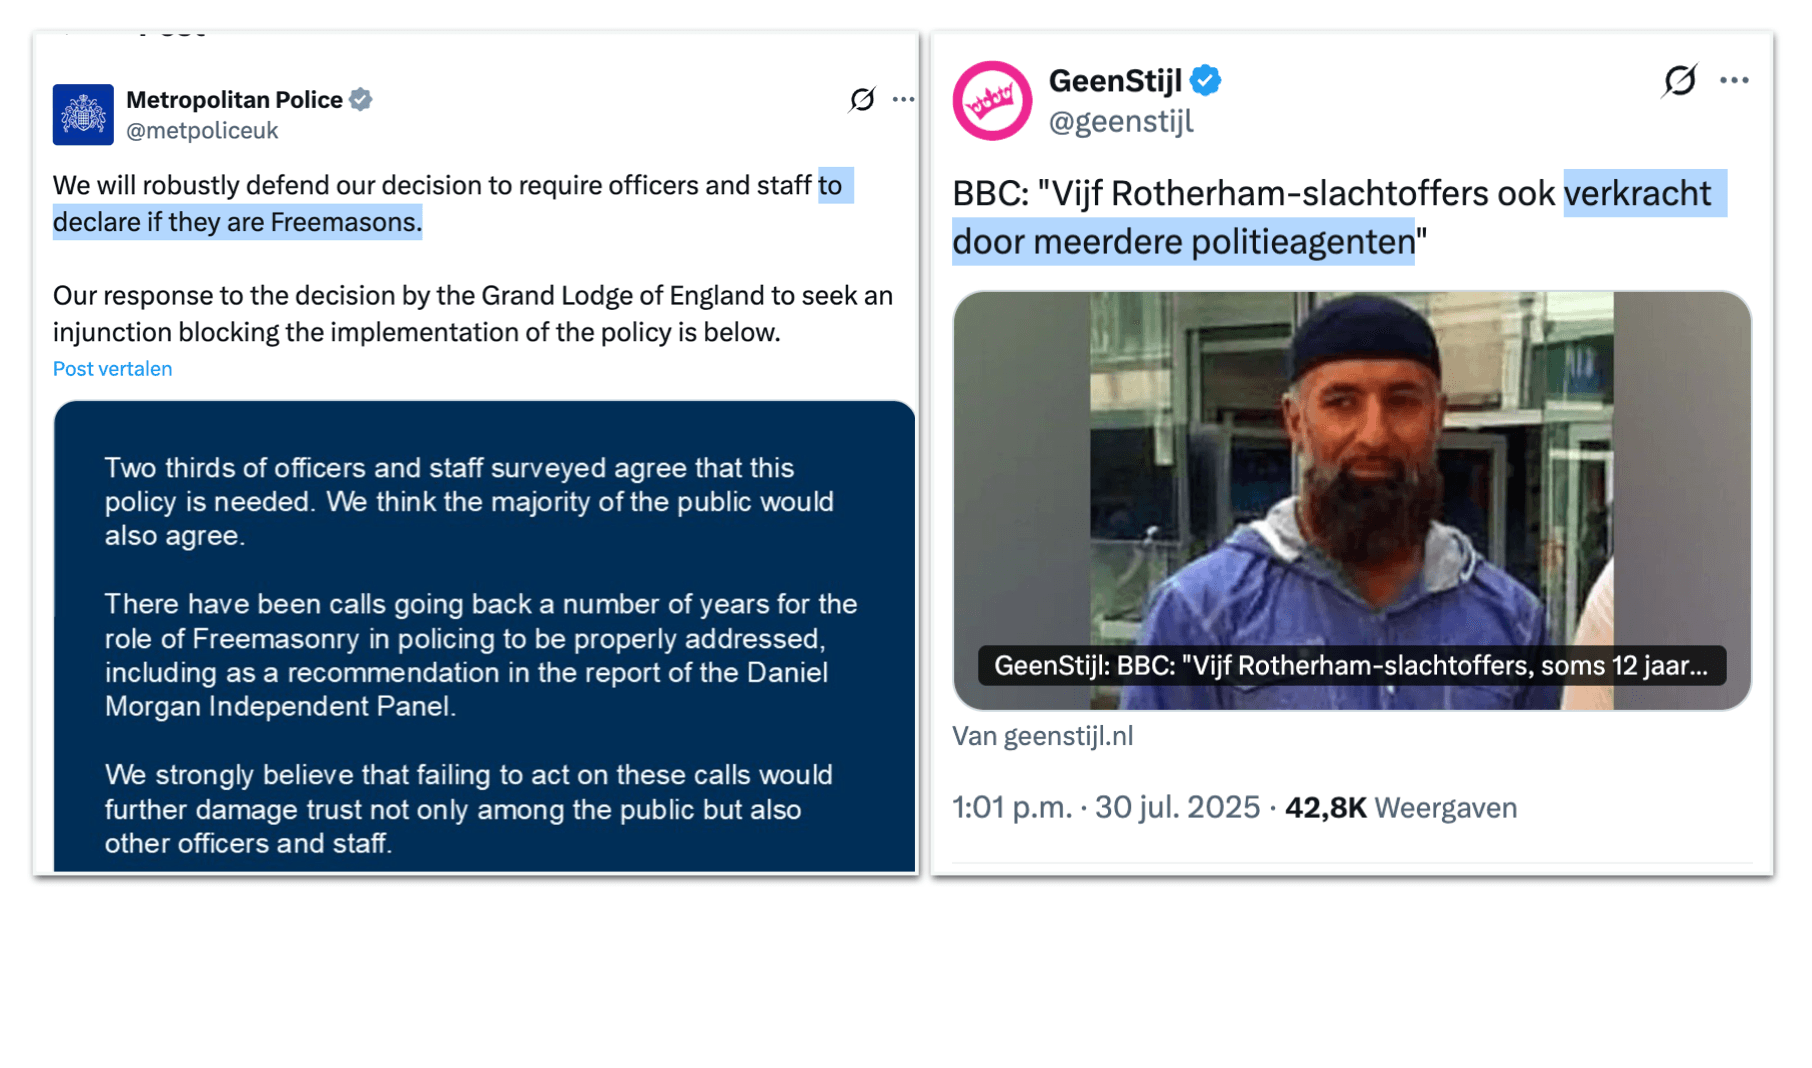Open more options menu on GeenStijl post

coord(1734,80)
